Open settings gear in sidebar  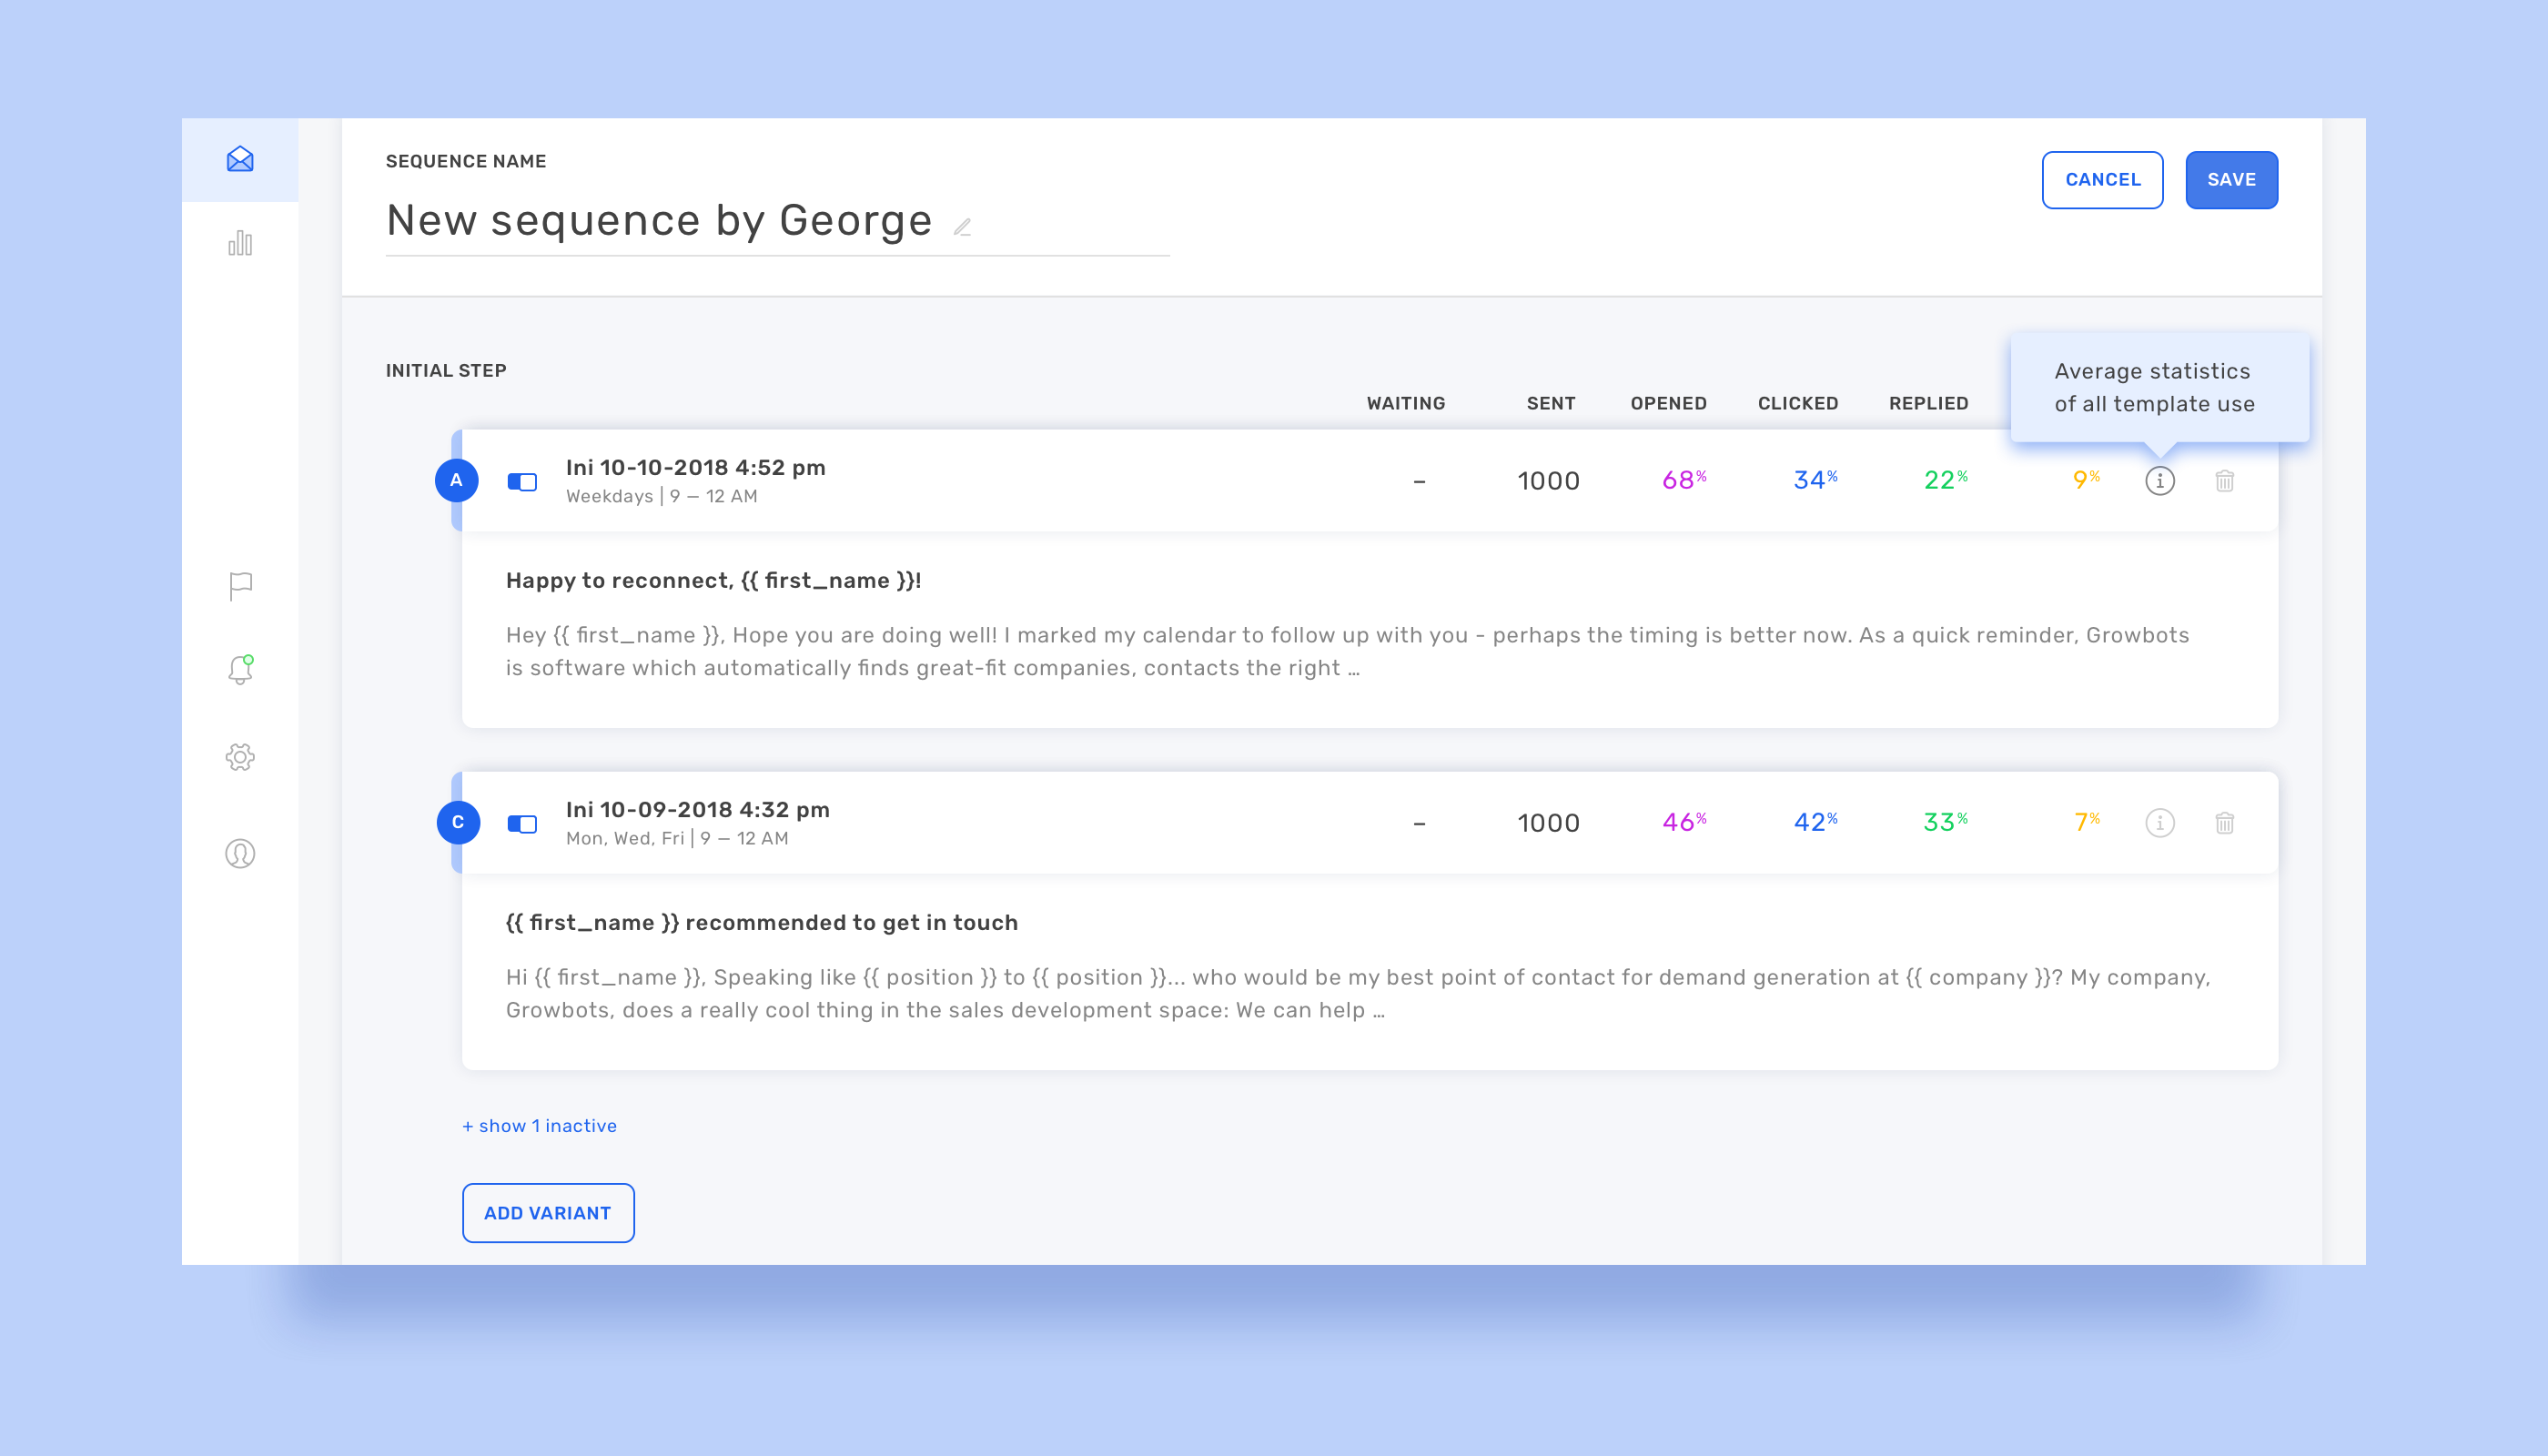[240, 757]
